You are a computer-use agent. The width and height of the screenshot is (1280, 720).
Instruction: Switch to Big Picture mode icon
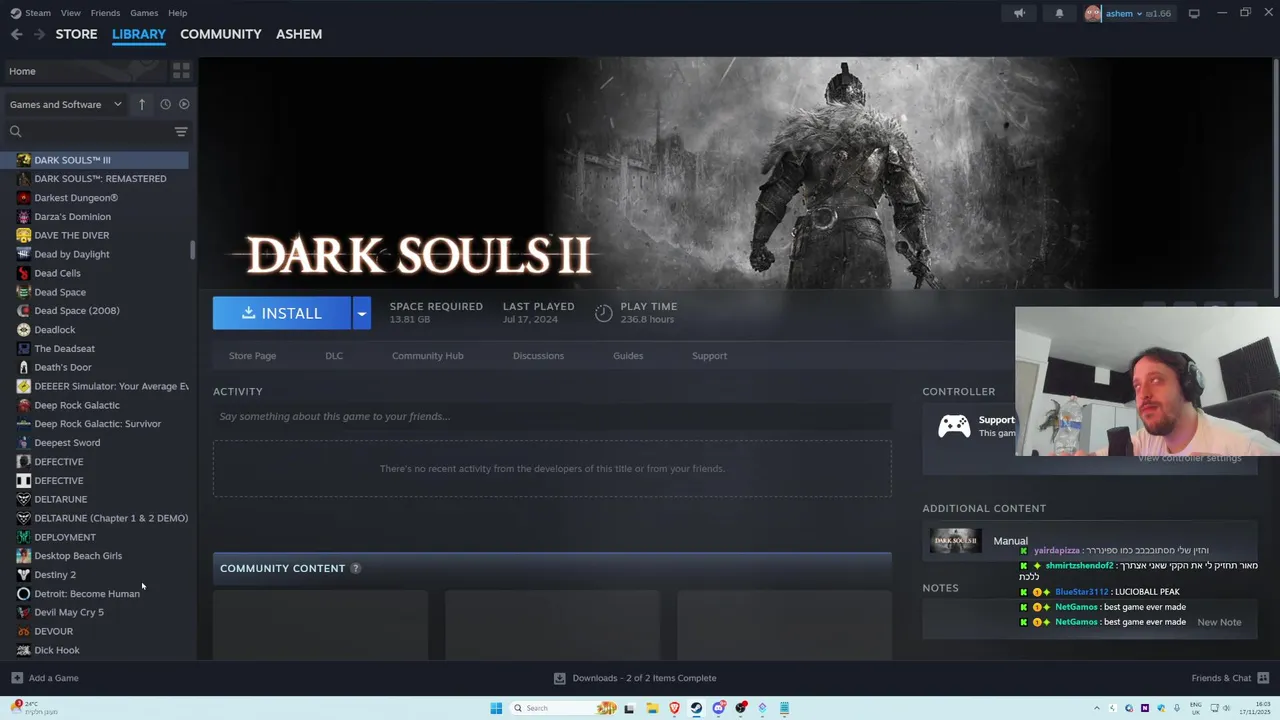click(x=1194, y=13)
